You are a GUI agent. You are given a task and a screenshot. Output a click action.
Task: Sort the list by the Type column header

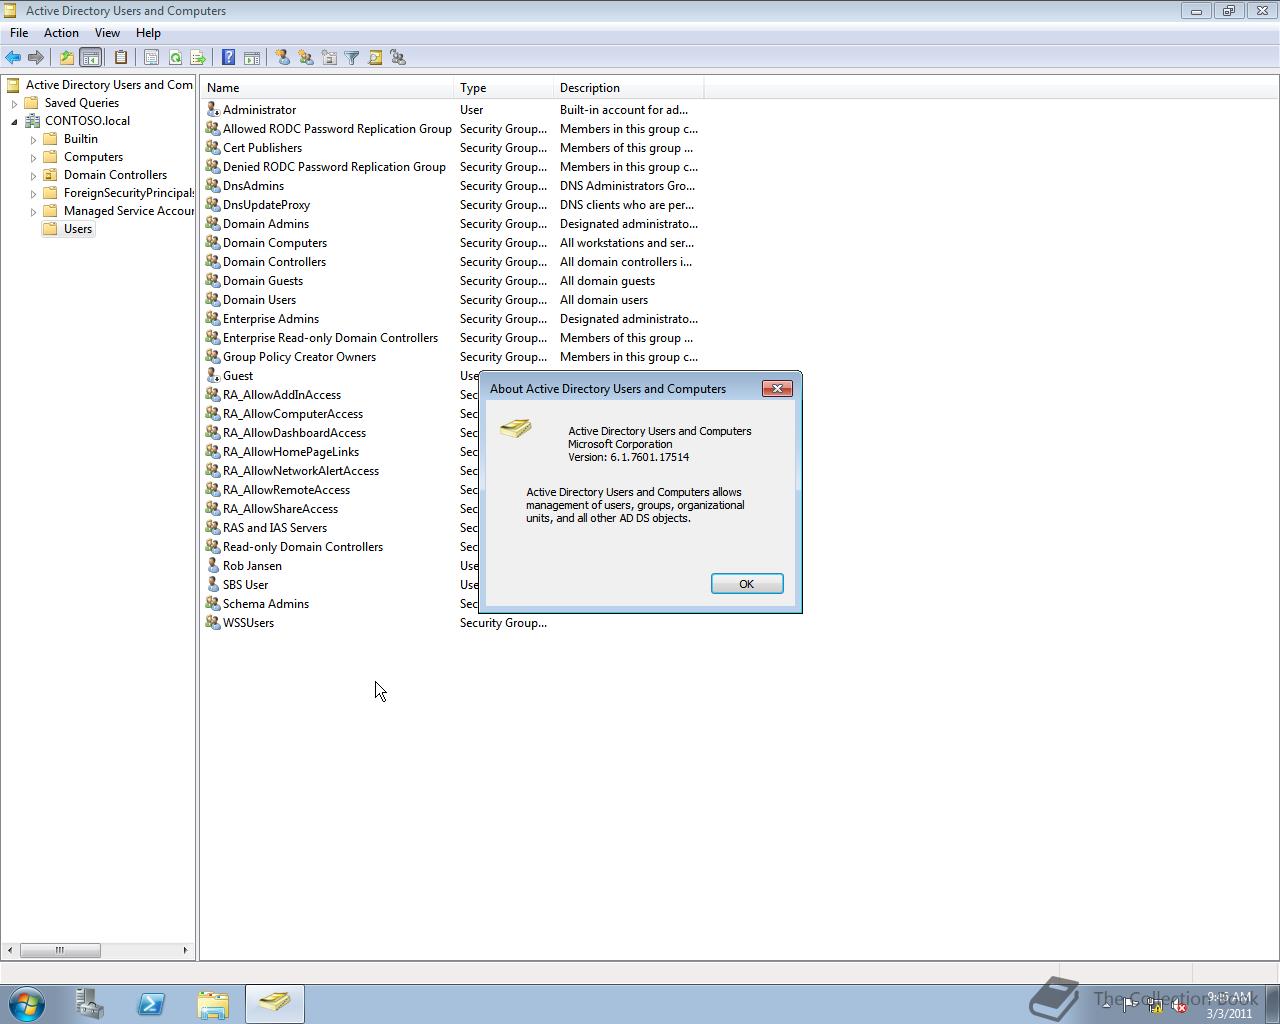[x=504, y=88]
